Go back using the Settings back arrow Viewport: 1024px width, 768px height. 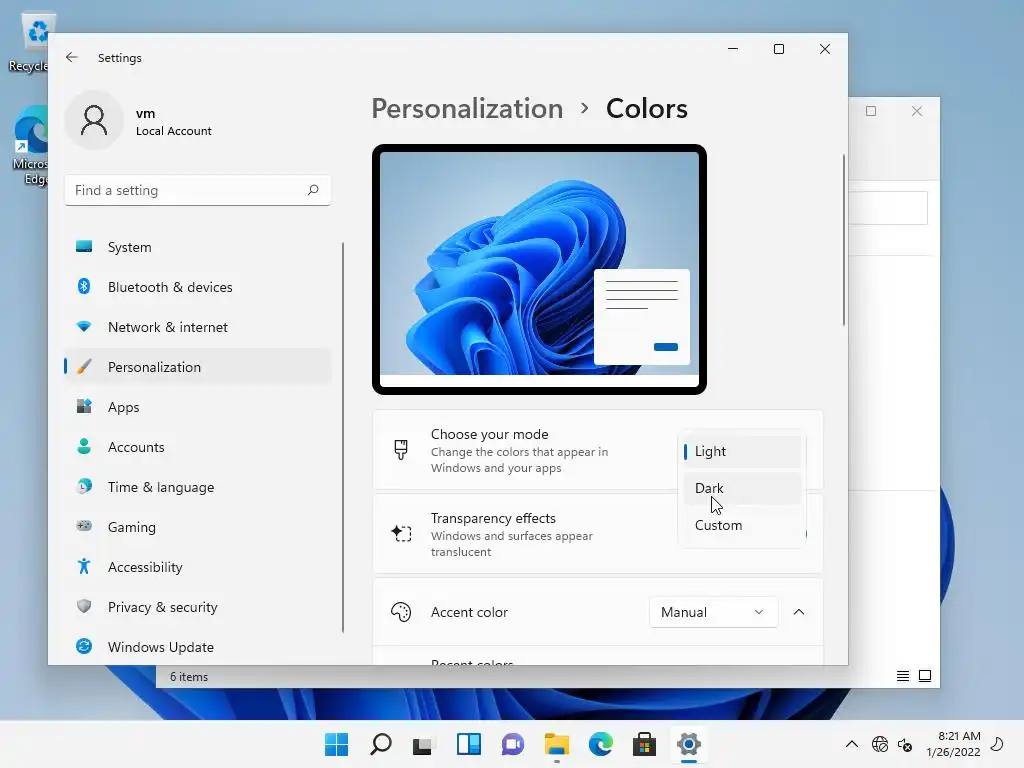point(72,57)
